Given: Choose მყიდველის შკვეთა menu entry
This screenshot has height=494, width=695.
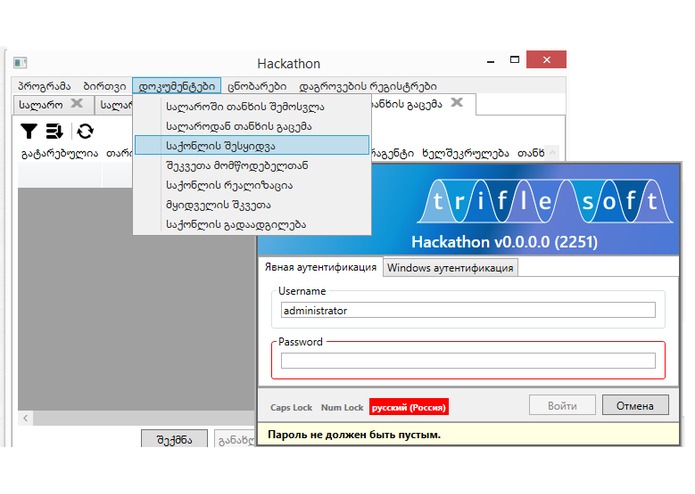Looking at the screenshot, I should pyautogui.click(x=252, y=204).
